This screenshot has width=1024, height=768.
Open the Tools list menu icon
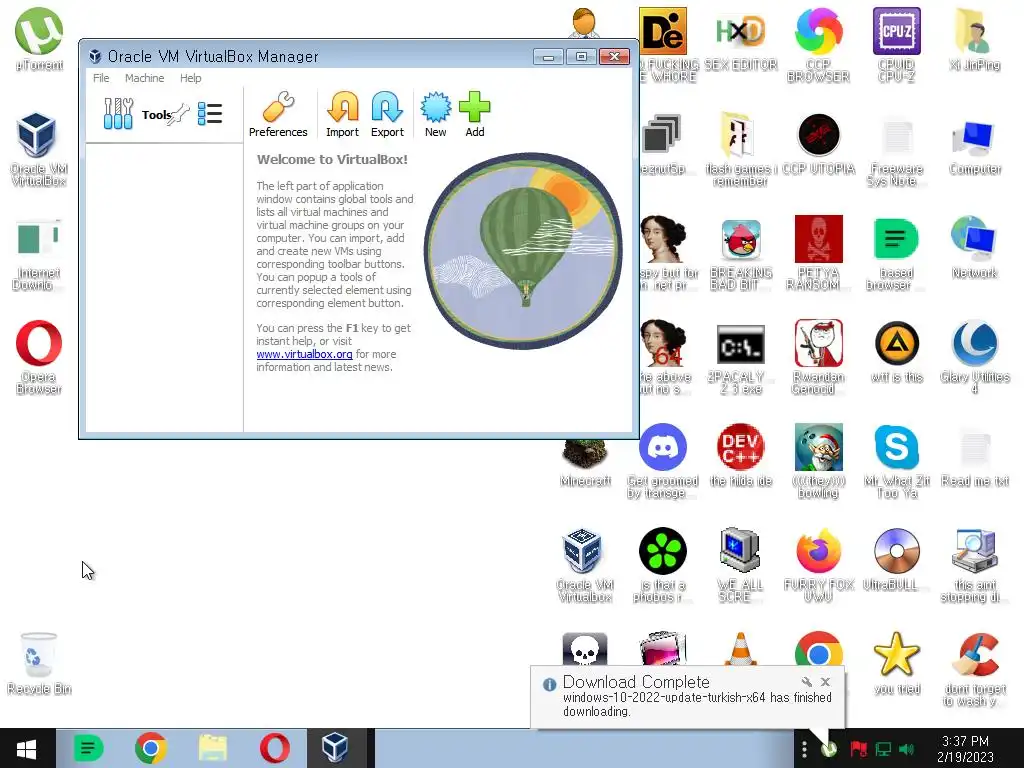pyautogui.click(x=210, y=114)
